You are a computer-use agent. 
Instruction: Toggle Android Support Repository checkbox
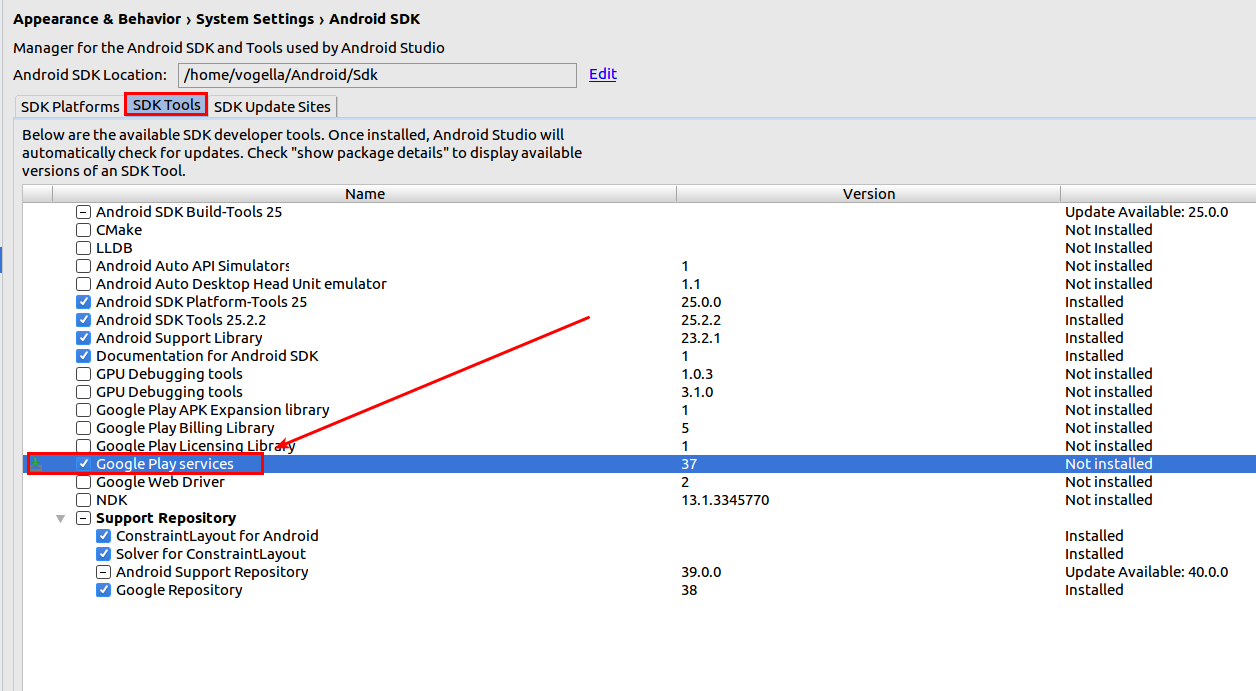103,572
